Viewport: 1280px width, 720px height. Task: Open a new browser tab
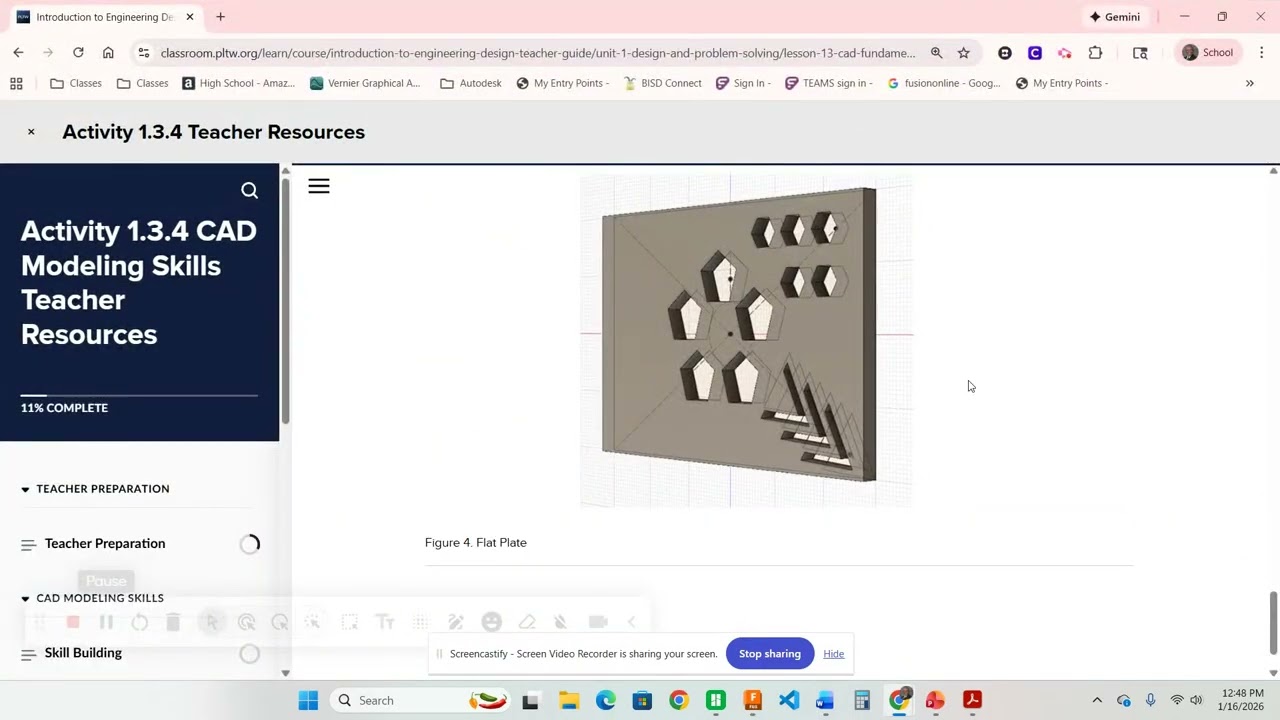(220, 17)
